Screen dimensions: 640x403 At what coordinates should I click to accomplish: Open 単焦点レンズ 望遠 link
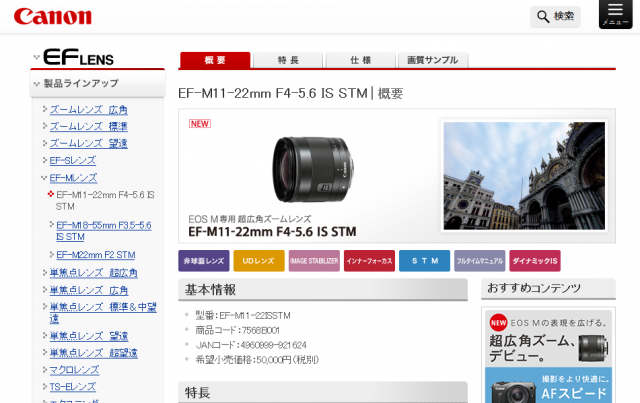pyautogui.click(x=89, y=336)
